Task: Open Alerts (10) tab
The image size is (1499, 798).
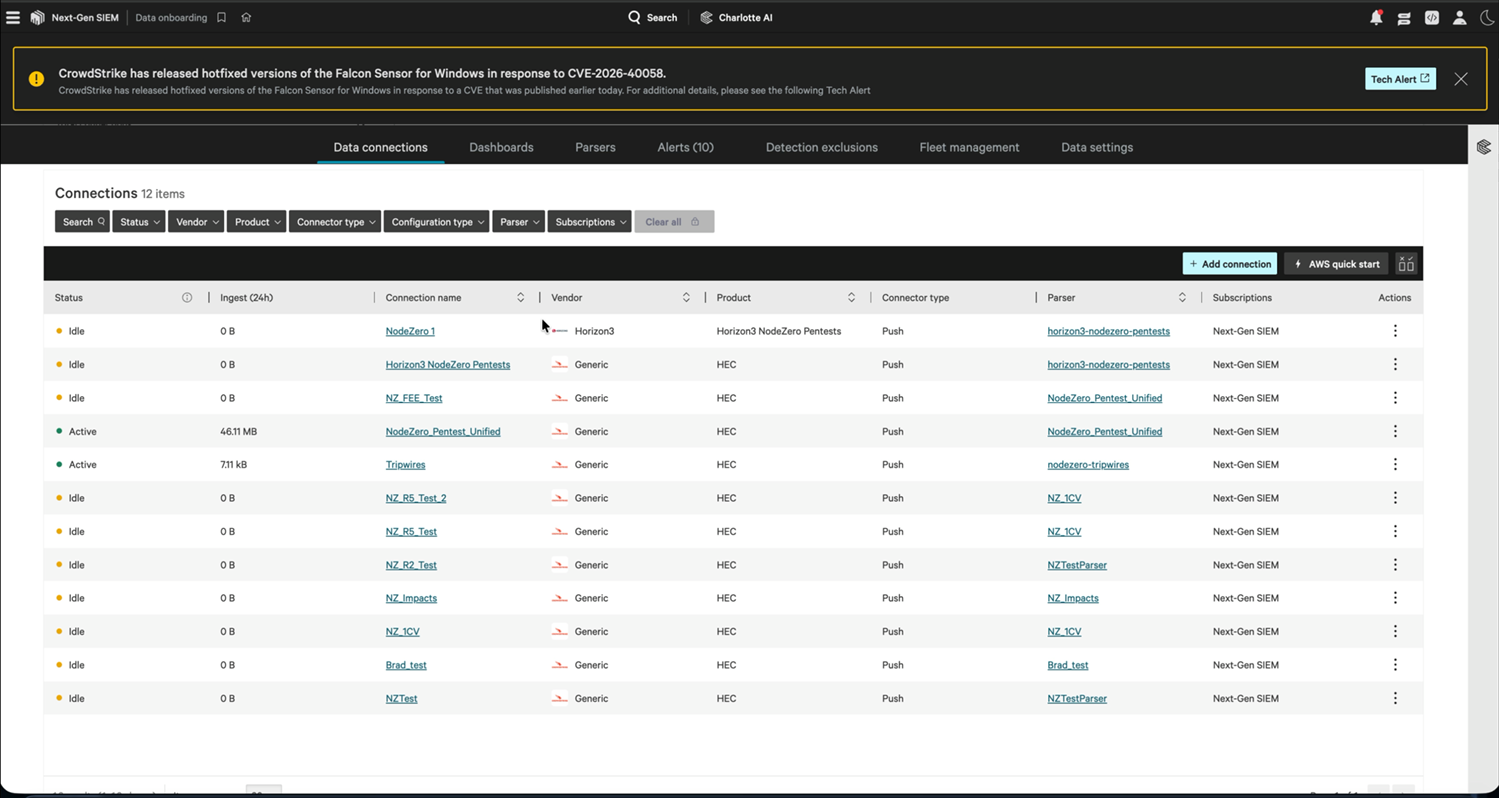Action: click(685, 147)
